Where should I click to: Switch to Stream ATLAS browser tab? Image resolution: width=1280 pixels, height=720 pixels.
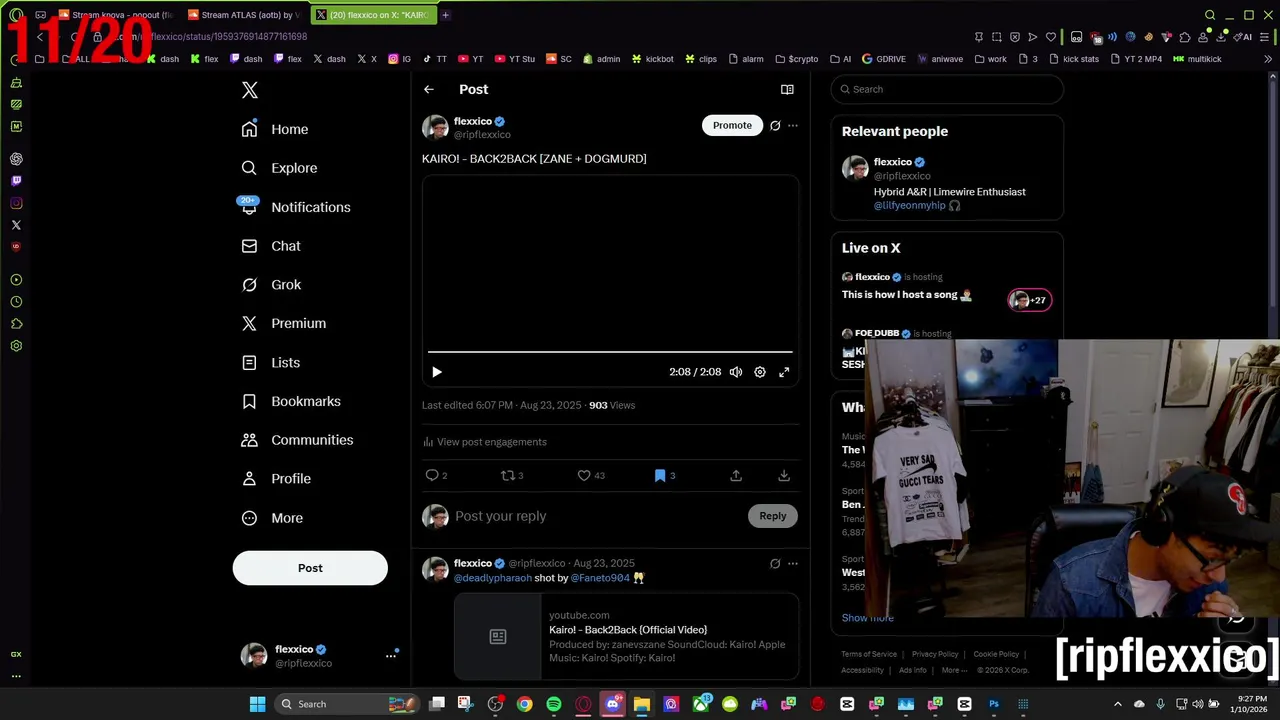point(242,15)
